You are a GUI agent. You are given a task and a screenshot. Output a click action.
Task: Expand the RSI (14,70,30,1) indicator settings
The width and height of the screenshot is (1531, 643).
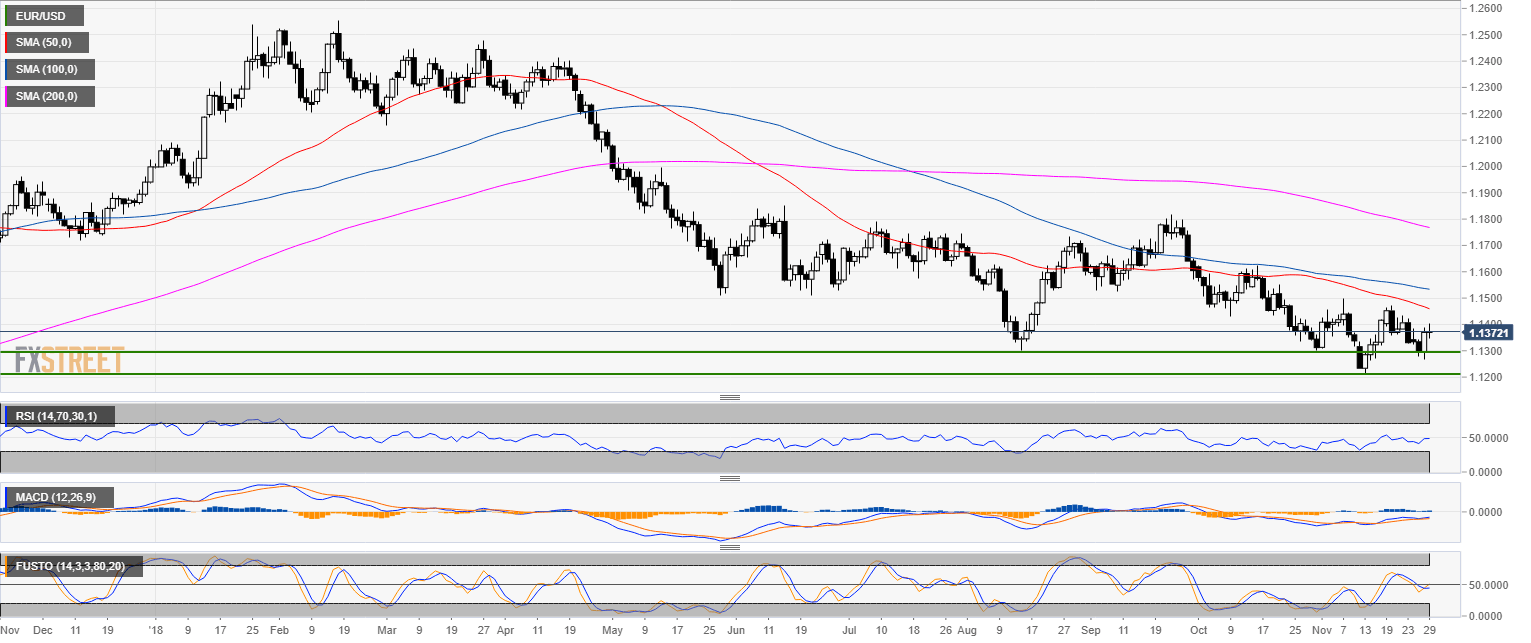[x=62, y=416]
